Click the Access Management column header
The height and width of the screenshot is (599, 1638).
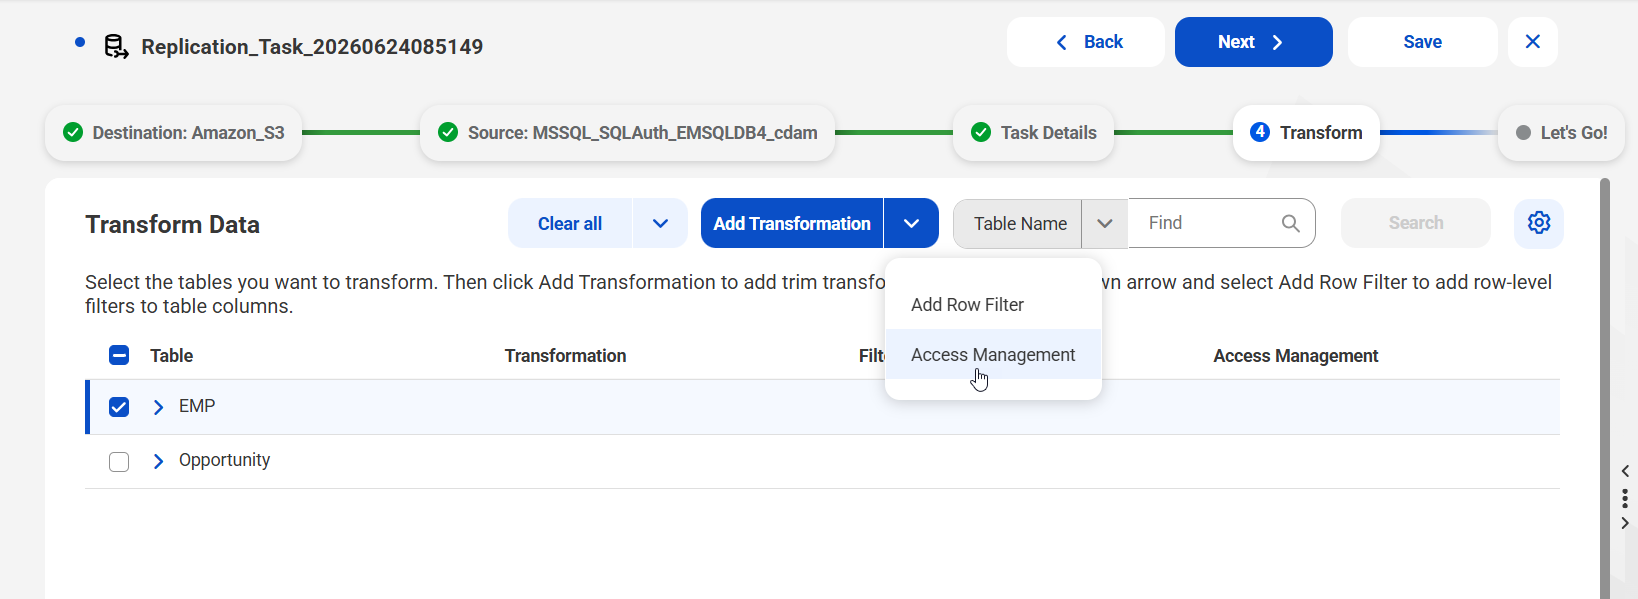[1296, 355]
